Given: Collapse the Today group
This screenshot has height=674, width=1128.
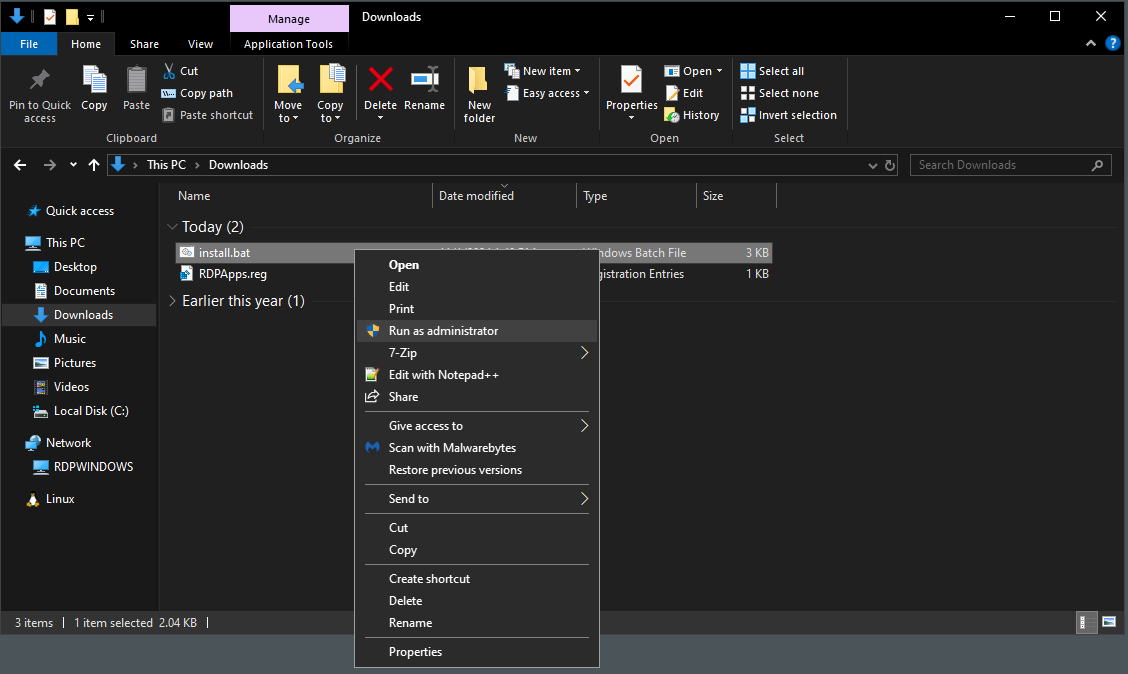Looking at the screenshot, I should [x=173, y=227].
